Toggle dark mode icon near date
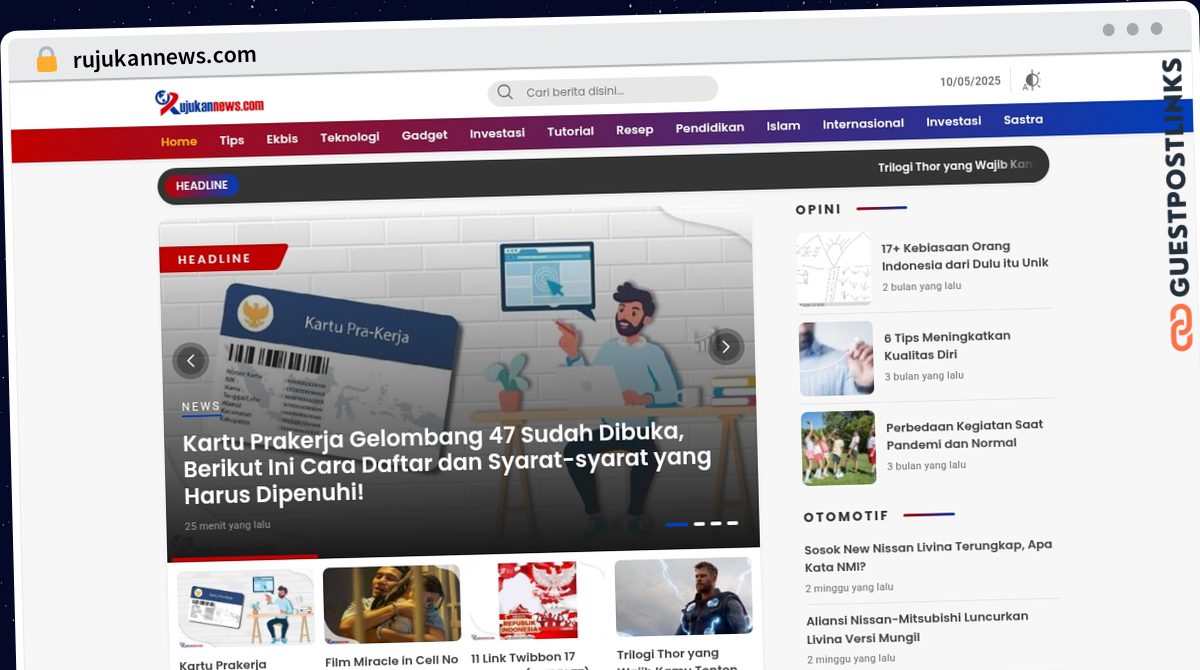This screenshot has width=1200, height=670. point(1032,81)
